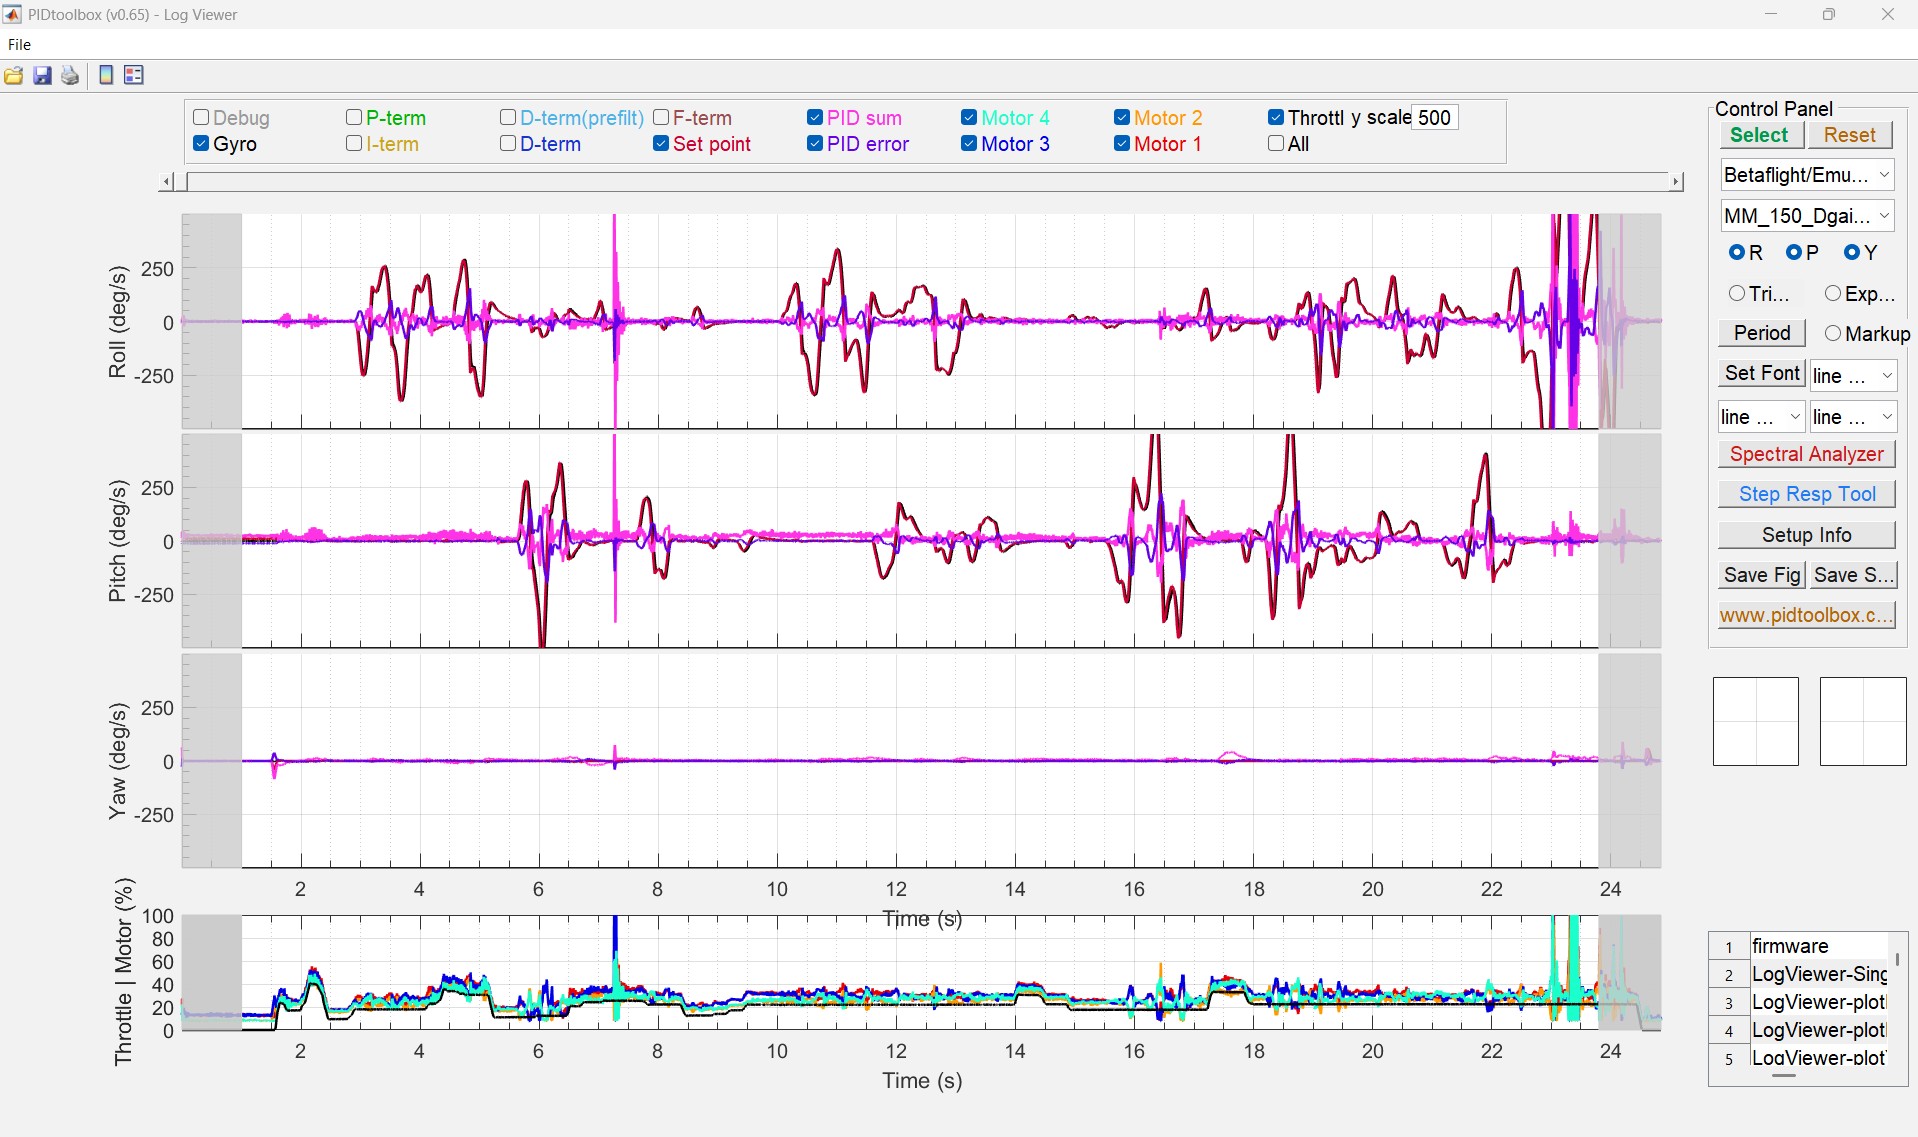
Task: Select the firmware row in the list
Action: pos(1815,946)
